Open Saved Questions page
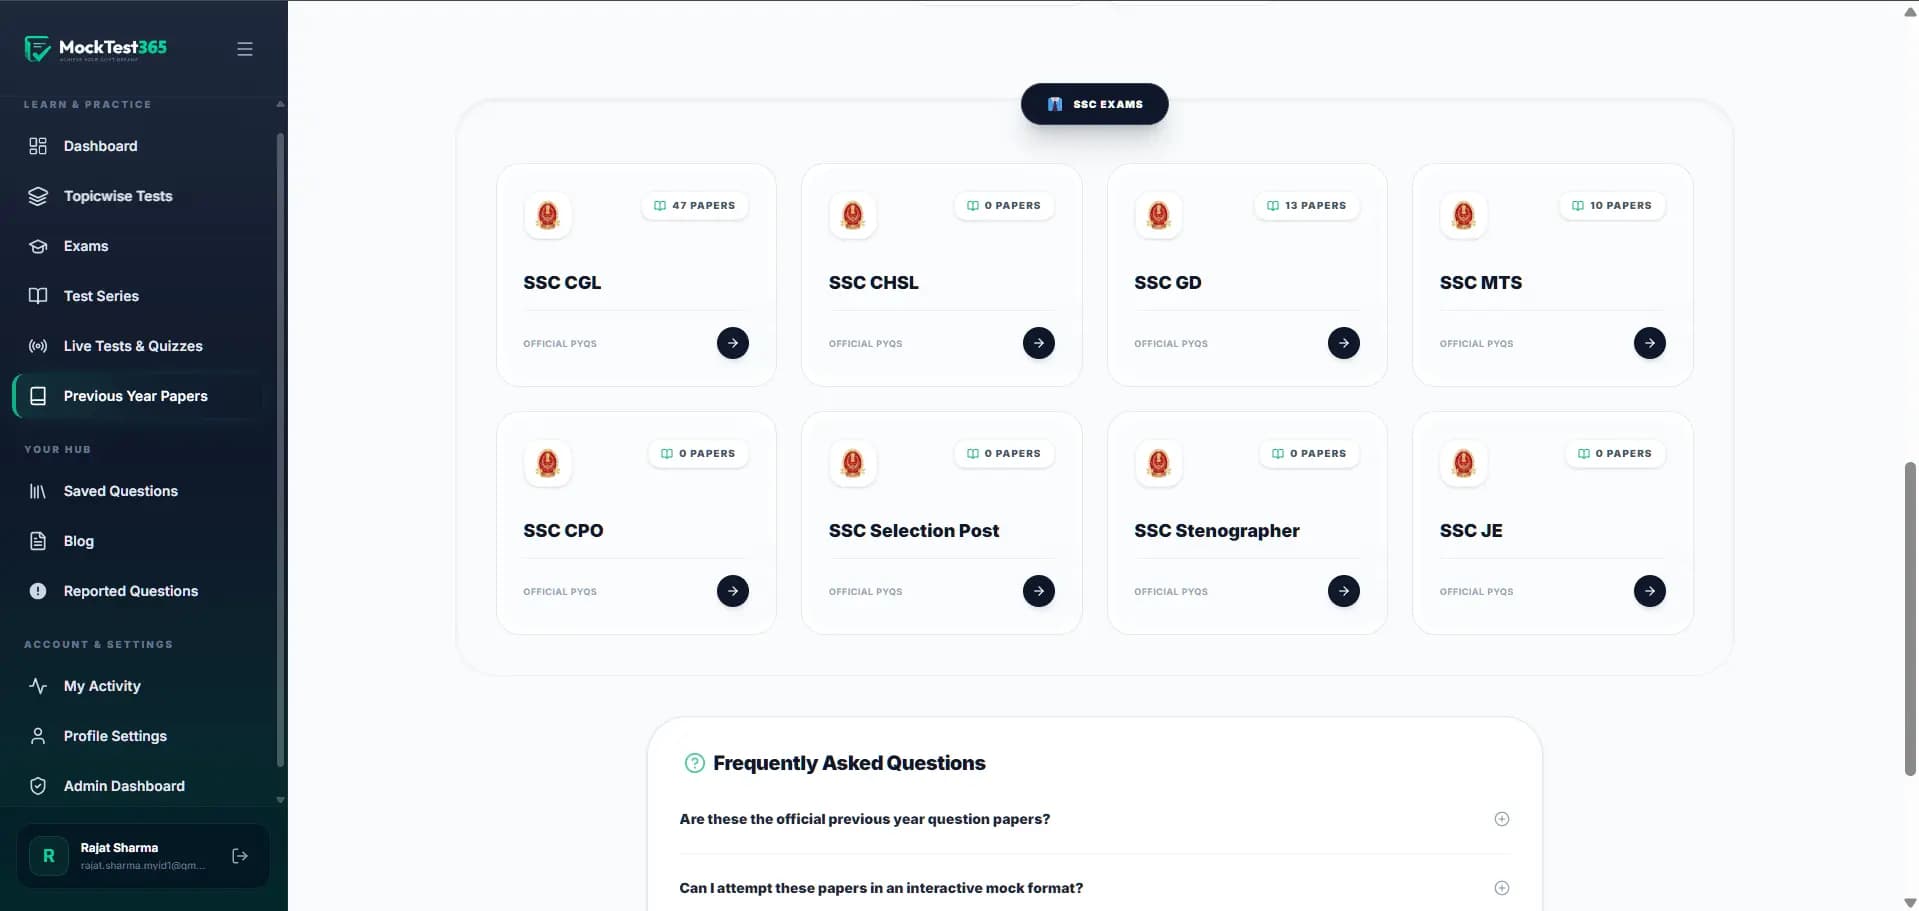Viewport: 1919px width, 911px height. [138, 491]
